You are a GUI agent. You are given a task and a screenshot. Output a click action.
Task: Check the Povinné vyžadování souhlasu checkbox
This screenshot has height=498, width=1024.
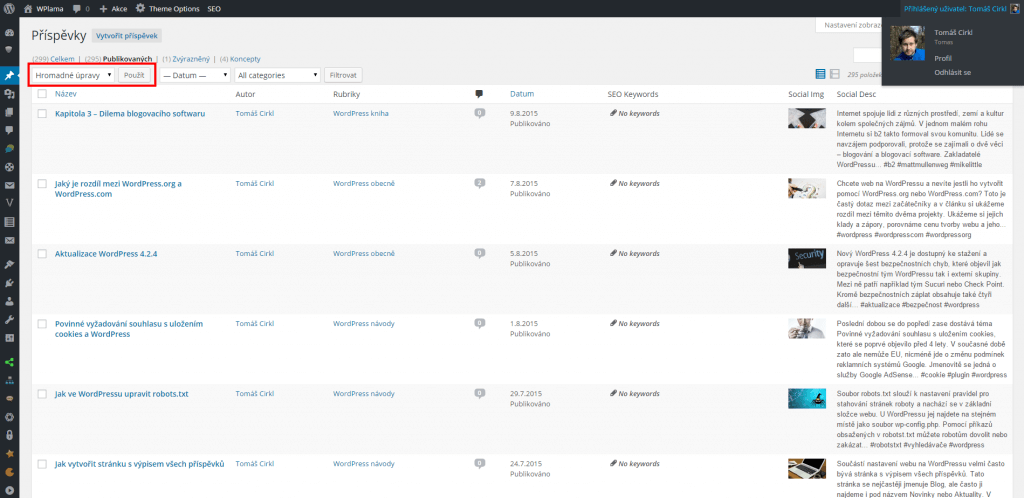coord(42,324)
